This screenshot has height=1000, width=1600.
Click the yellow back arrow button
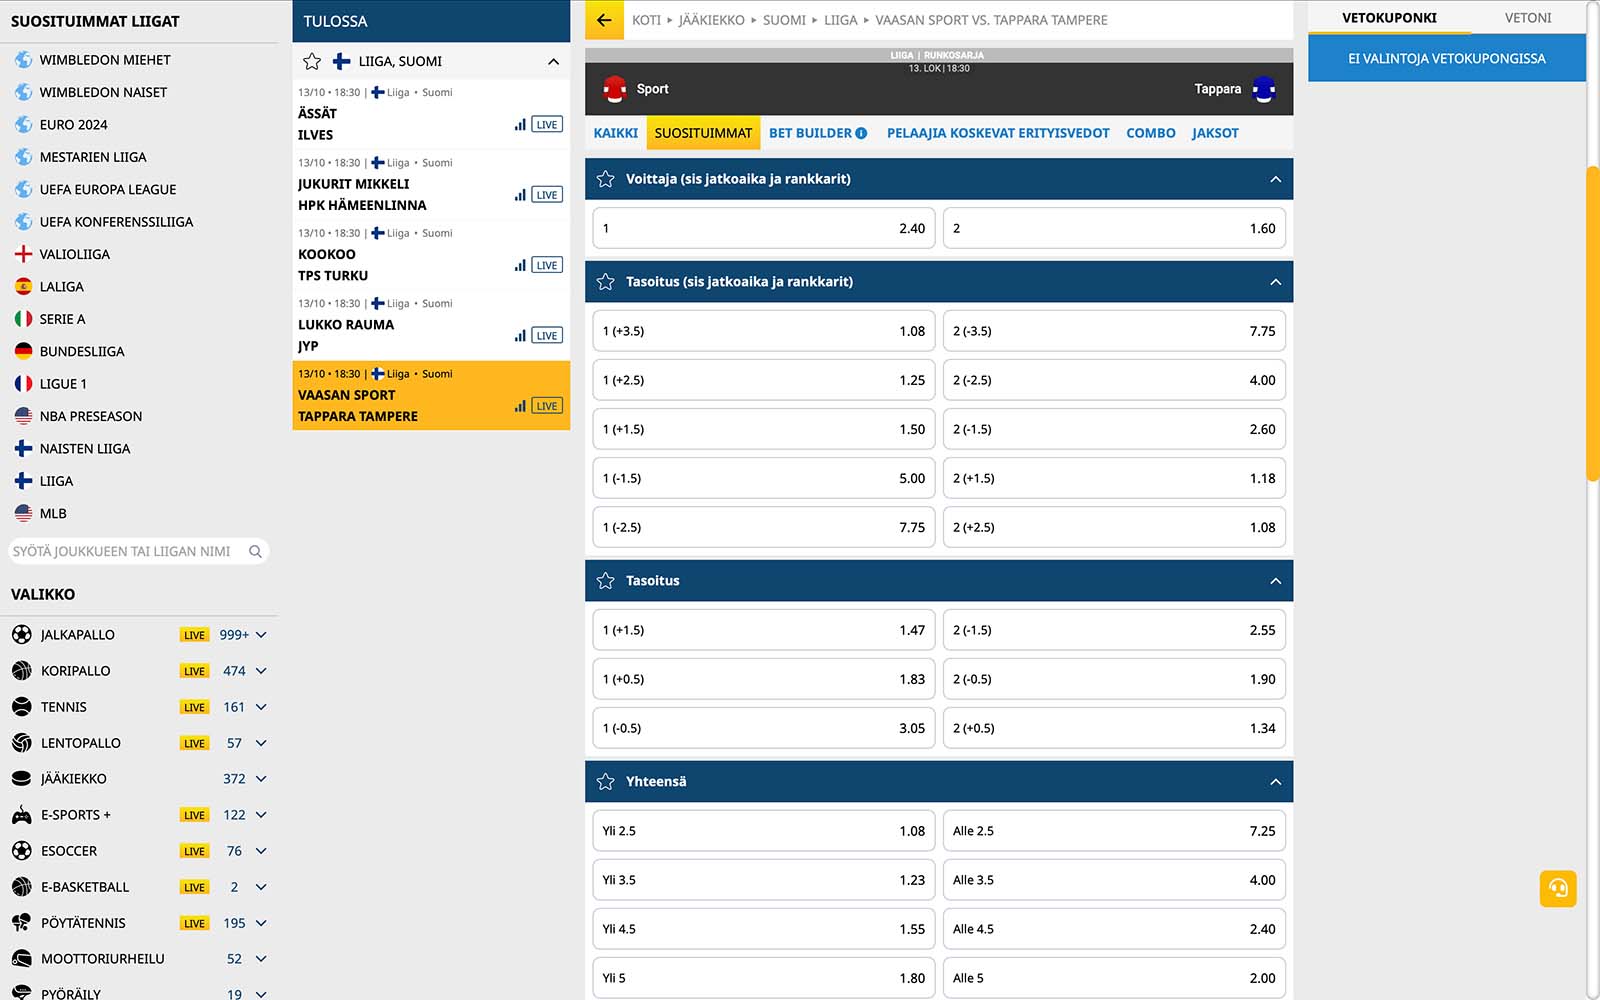pos(604,20)
